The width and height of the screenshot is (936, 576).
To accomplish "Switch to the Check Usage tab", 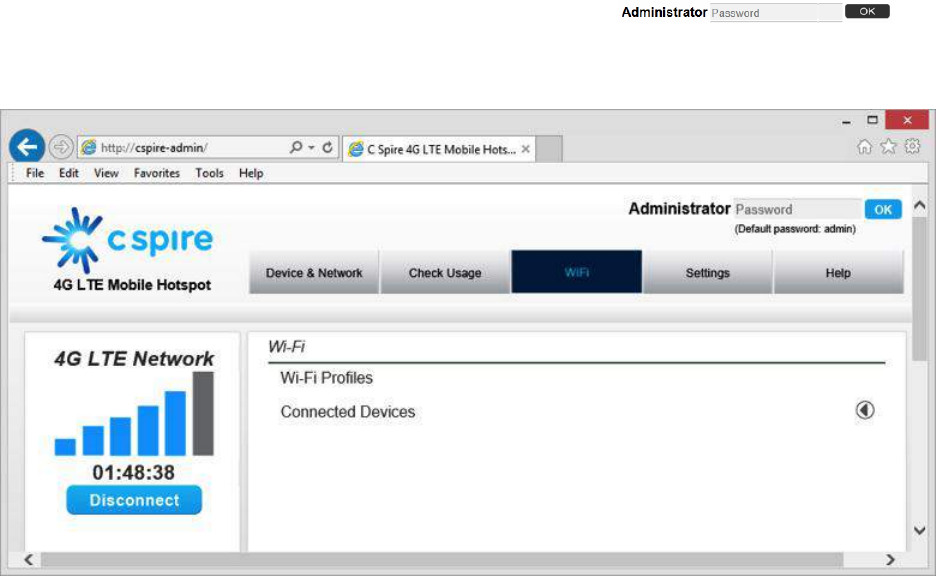I will click(445, 272).
